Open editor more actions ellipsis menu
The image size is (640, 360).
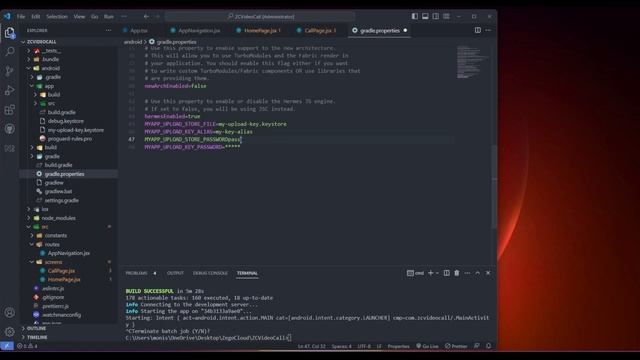(488, 30)
